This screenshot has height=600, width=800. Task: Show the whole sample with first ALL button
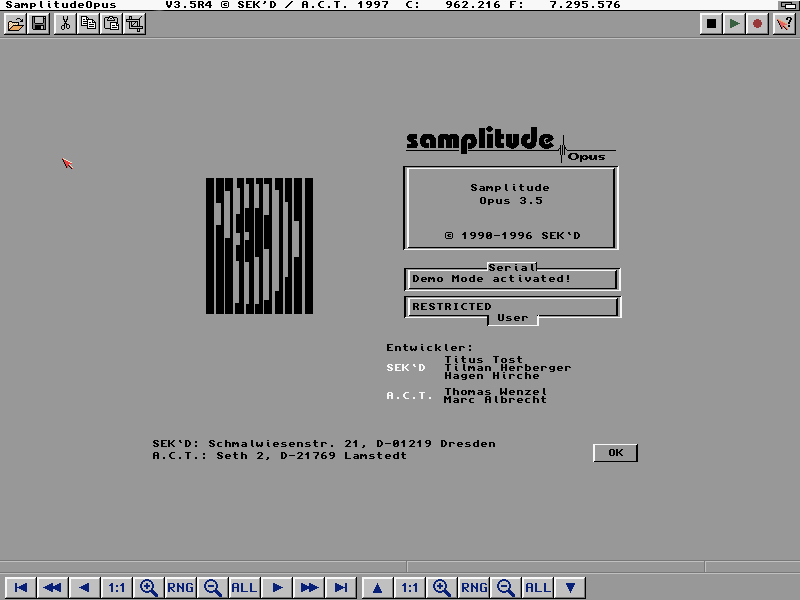(244, 587)
